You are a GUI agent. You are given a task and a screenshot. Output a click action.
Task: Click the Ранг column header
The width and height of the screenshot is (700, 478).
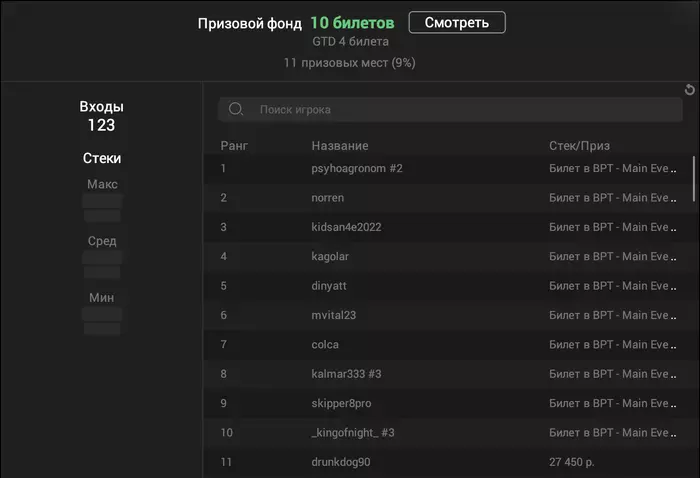(234, 146)
